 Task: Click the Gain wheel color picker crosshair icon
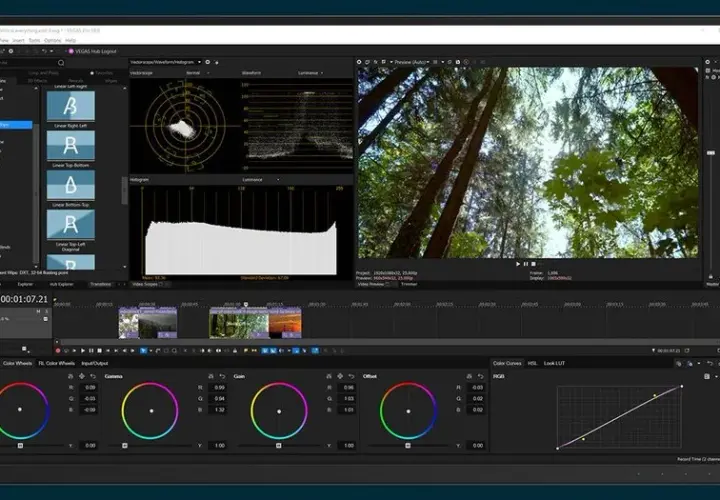(x=340, y=376)
